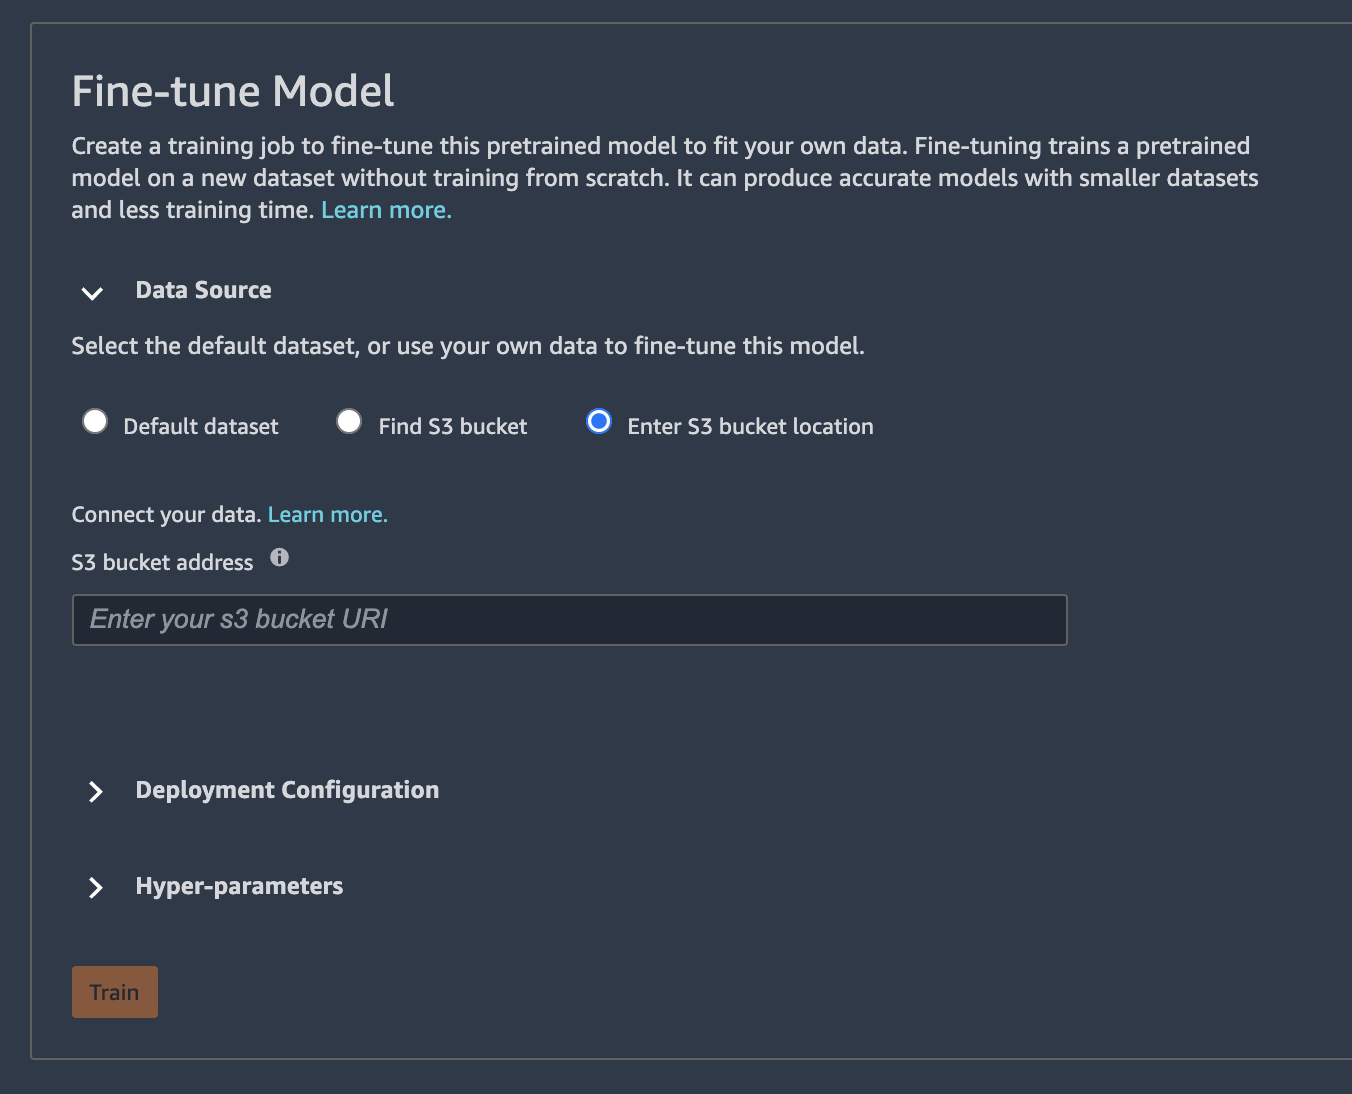
Task: Open Learn more link after Connect your data
Action: [x=327, y=515]
